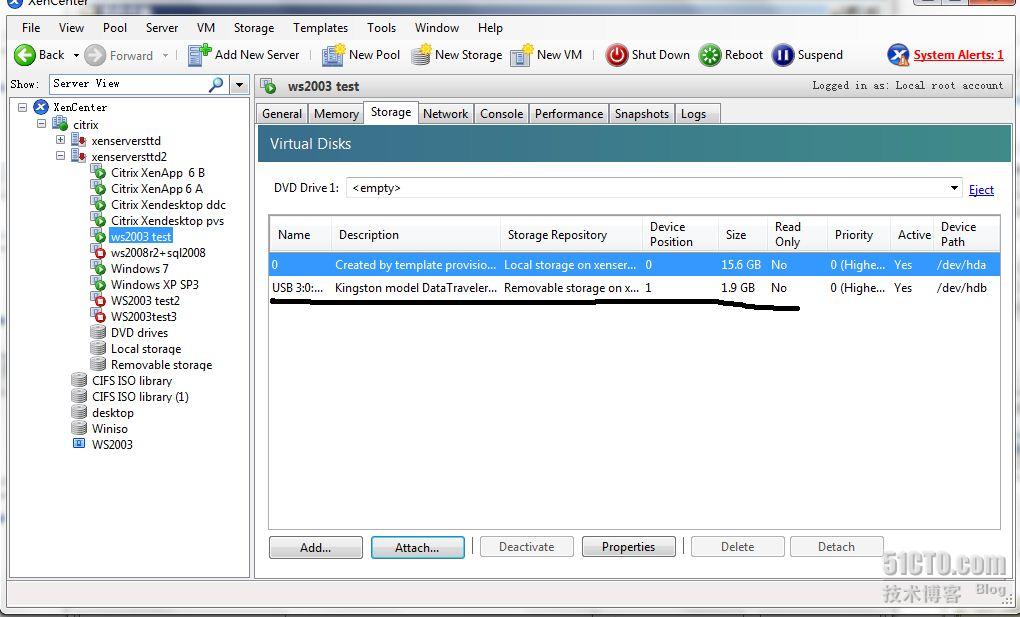Click the Server View search input field
Viewport: 1020px width, 617px height.
(129, 84)
